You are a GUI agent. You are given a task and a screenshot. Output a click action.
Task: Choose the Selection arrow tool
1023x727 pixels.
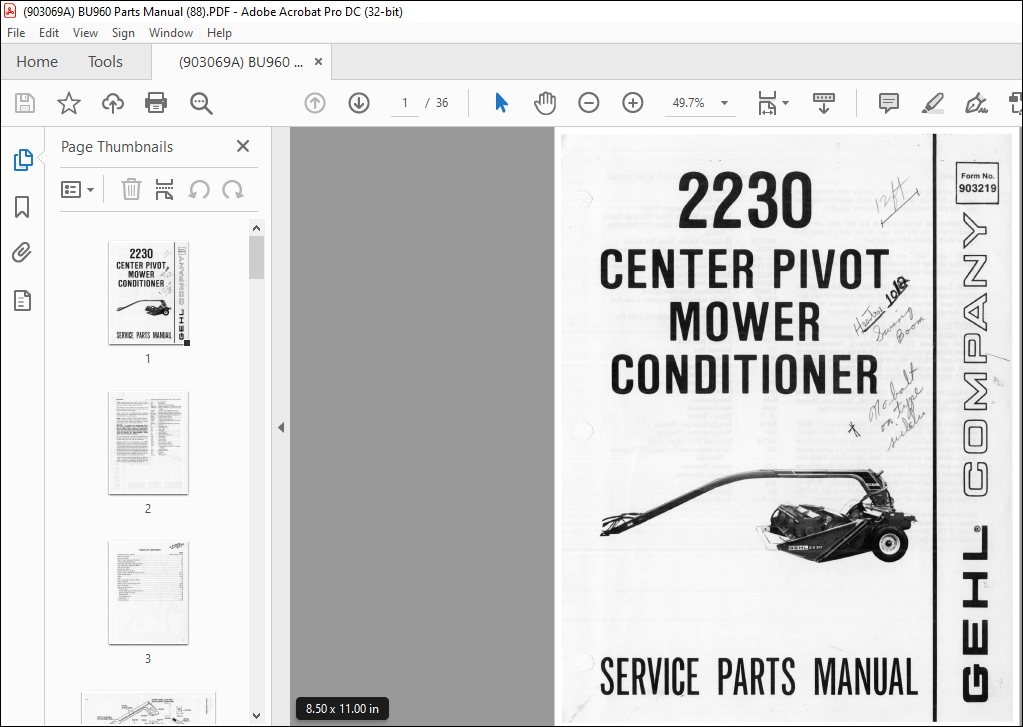501,103
